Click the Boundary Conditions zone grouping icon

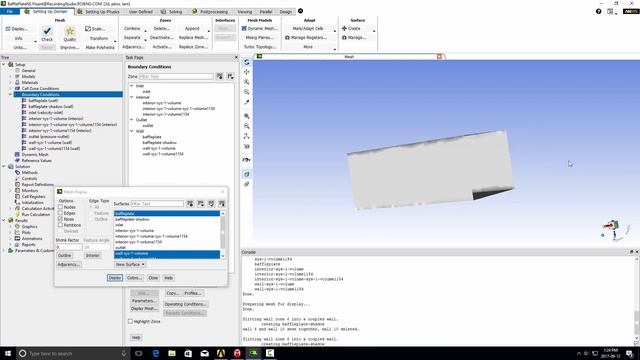(x=231, y=76)
